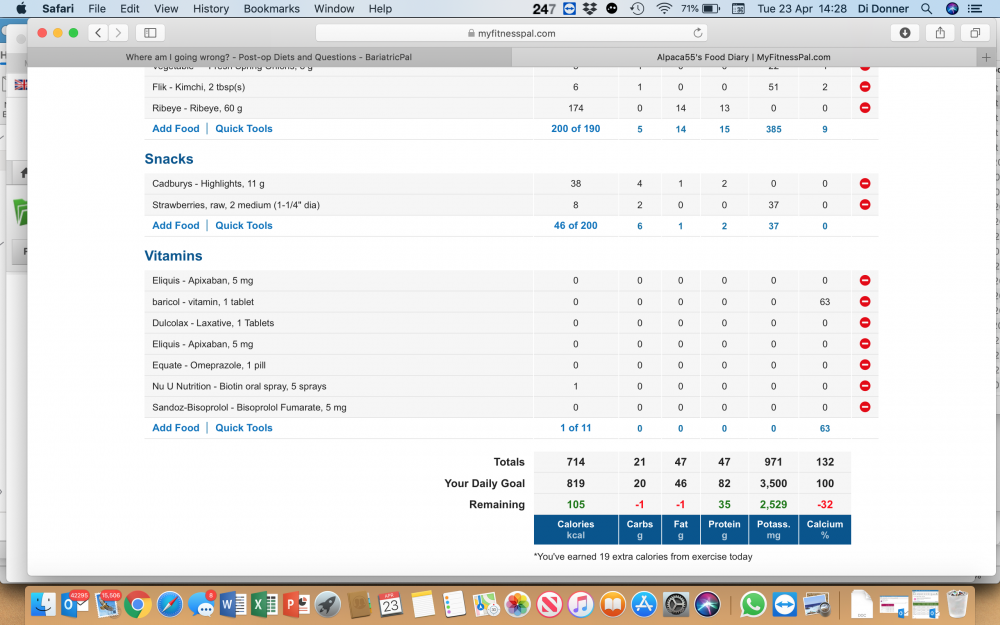Open Time Machine menu bar icon
This screenshot has width=1000, height=625.
pos(637,8)
